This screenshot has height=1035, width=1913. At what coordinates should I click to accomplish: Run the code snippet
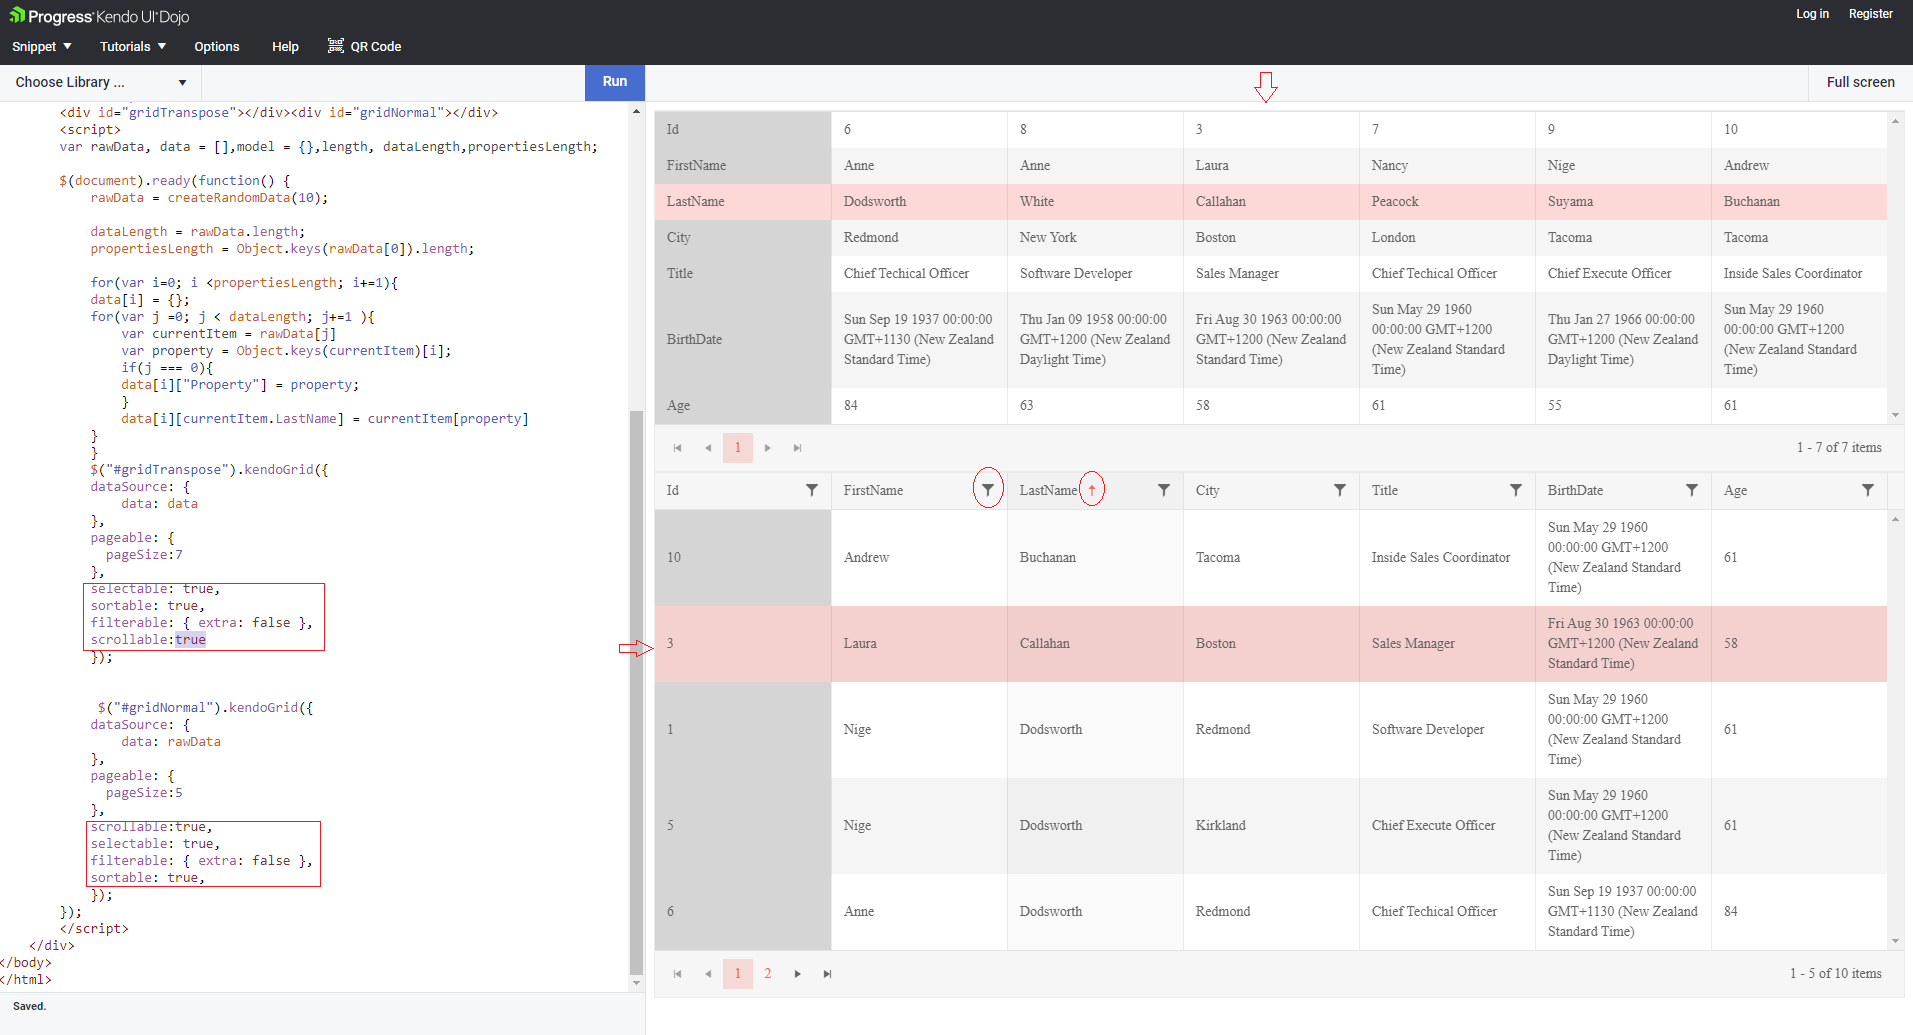tap(615, 82)
